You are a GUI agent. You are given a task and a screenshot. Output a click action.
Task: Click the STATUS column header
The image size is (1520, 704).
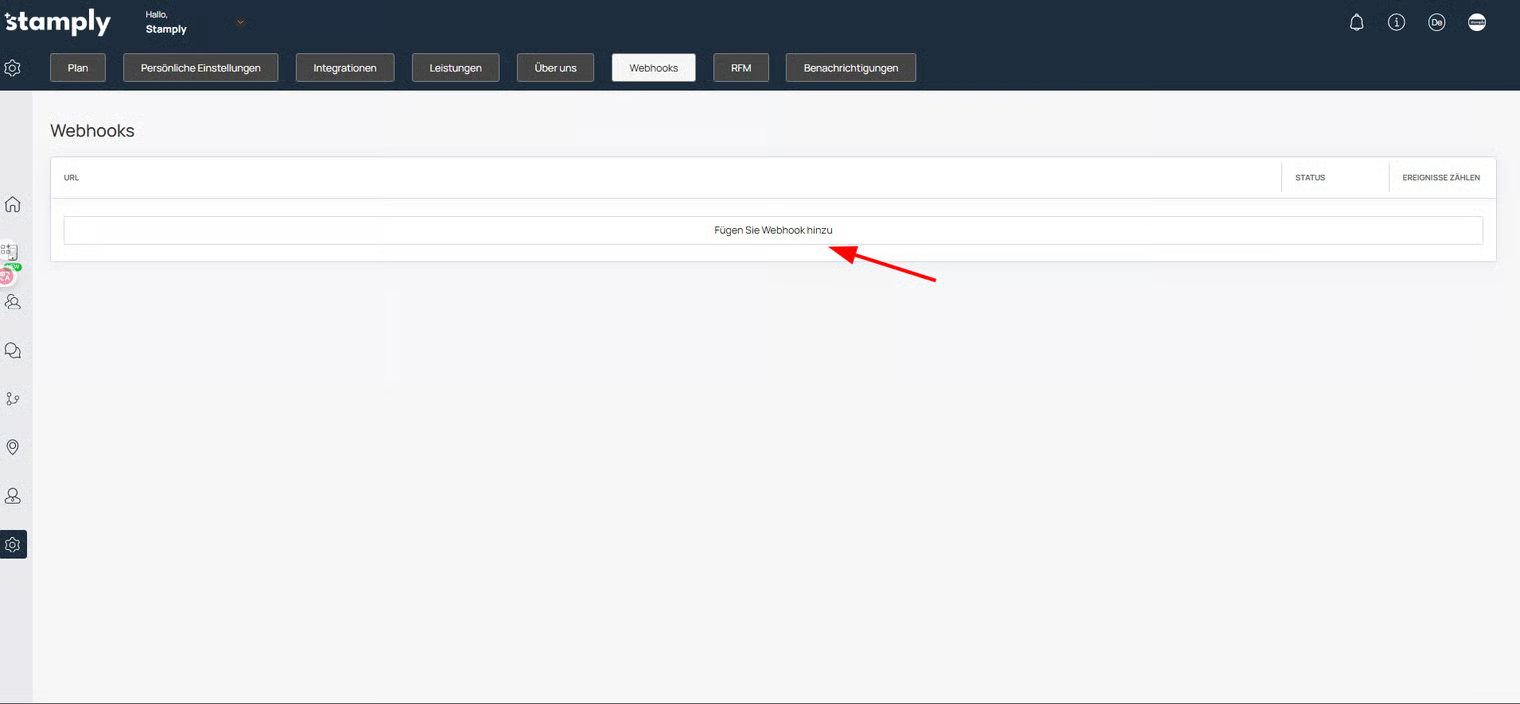click(1310, 178)
